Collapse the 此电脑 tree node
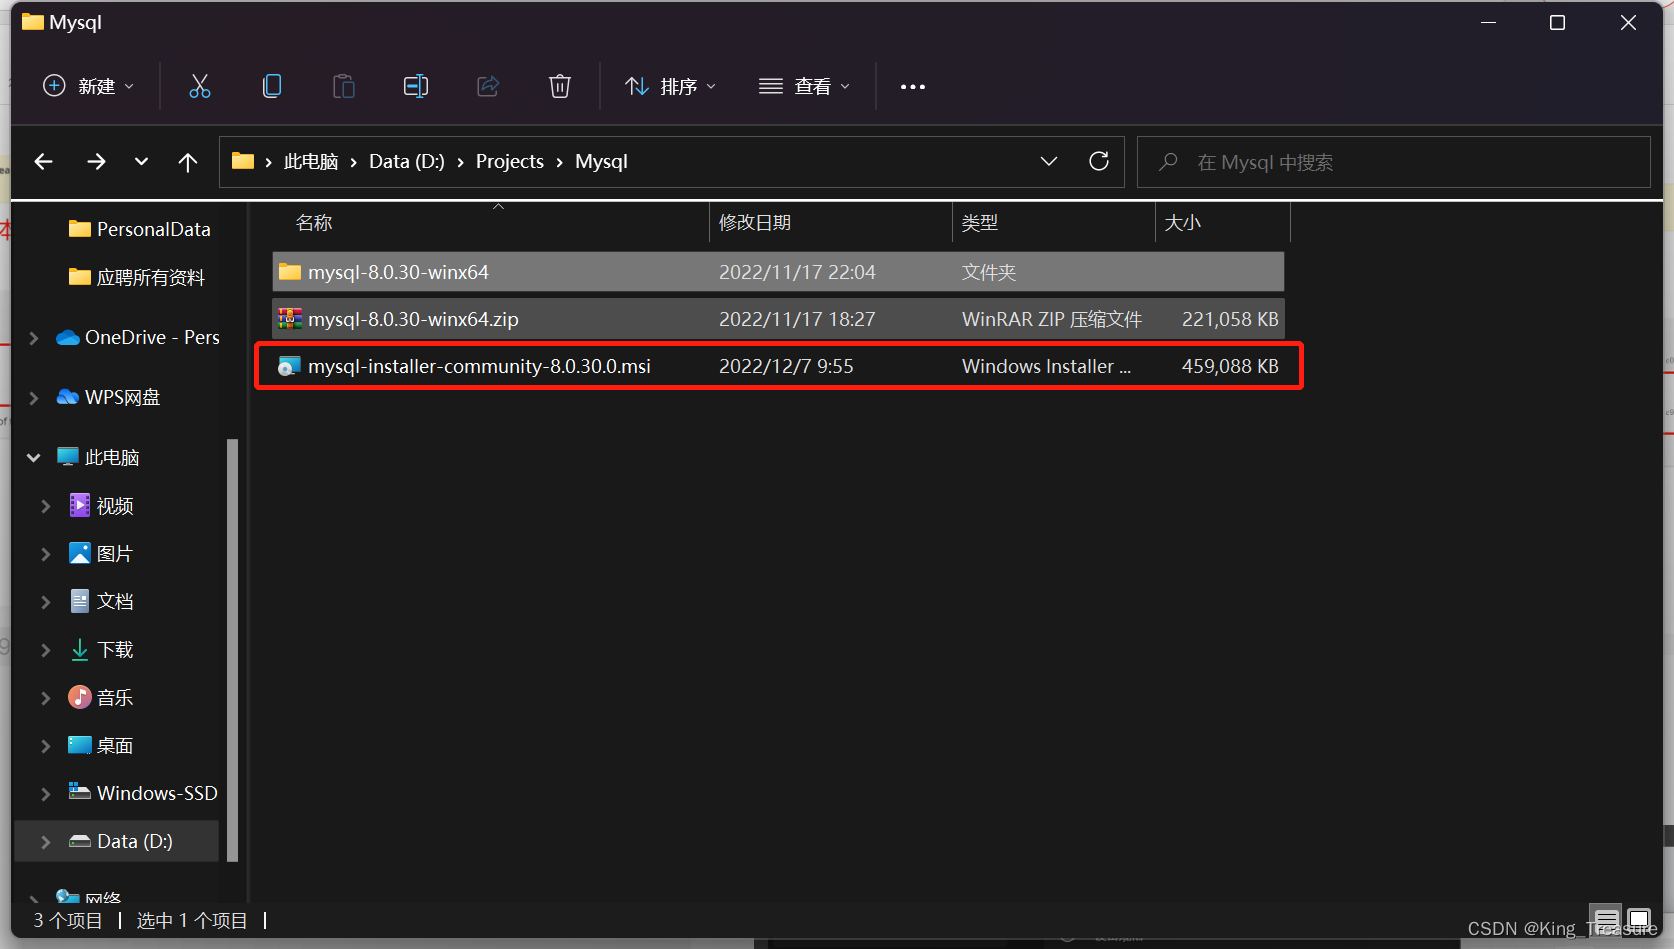The image size is (1674, 949). pyautogui.click(x=34, y=458)
